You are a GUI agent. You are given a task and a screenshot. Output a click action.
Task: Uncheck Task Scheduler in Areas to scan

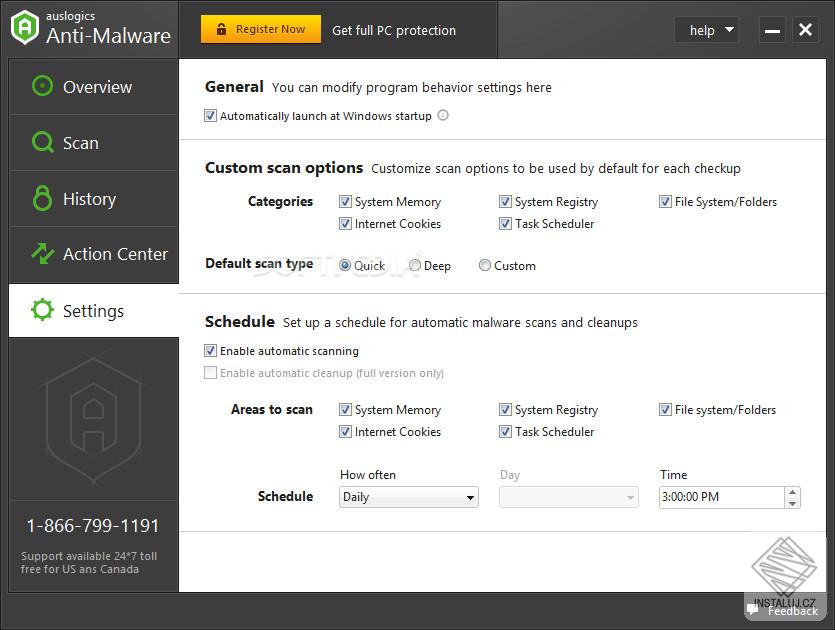[x=505, y=431]
